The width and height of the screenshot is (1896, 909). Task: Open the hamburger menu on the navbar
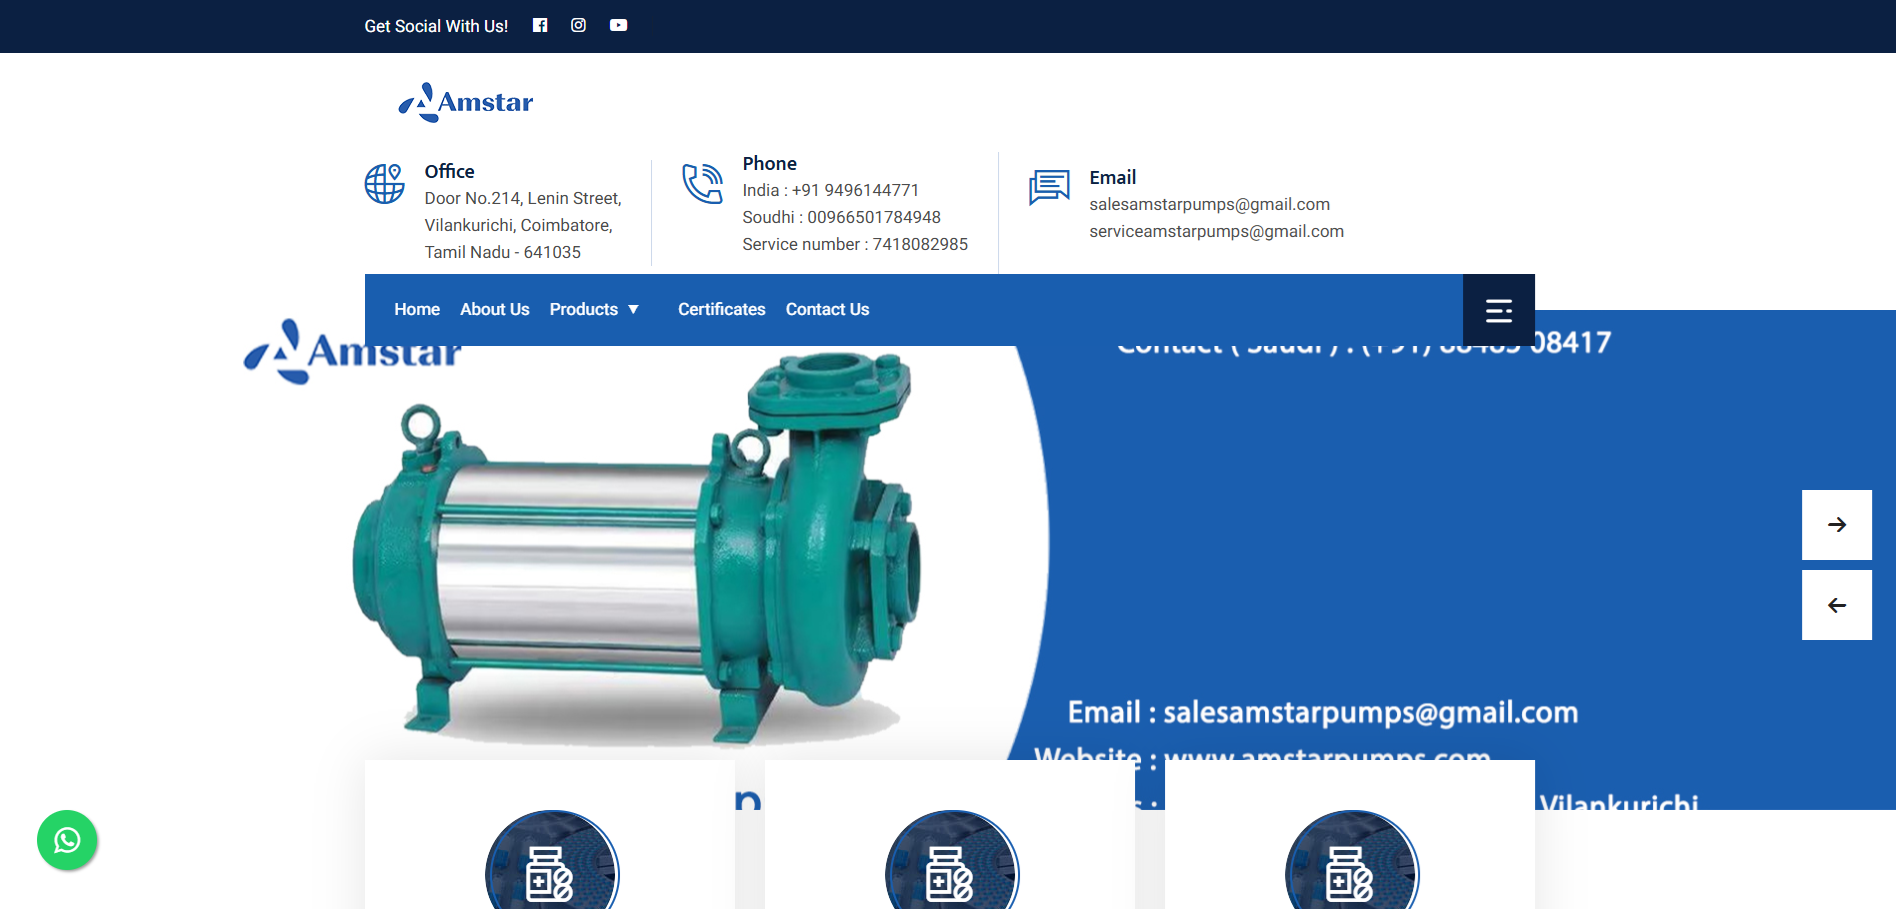[x=1498, y=310]
